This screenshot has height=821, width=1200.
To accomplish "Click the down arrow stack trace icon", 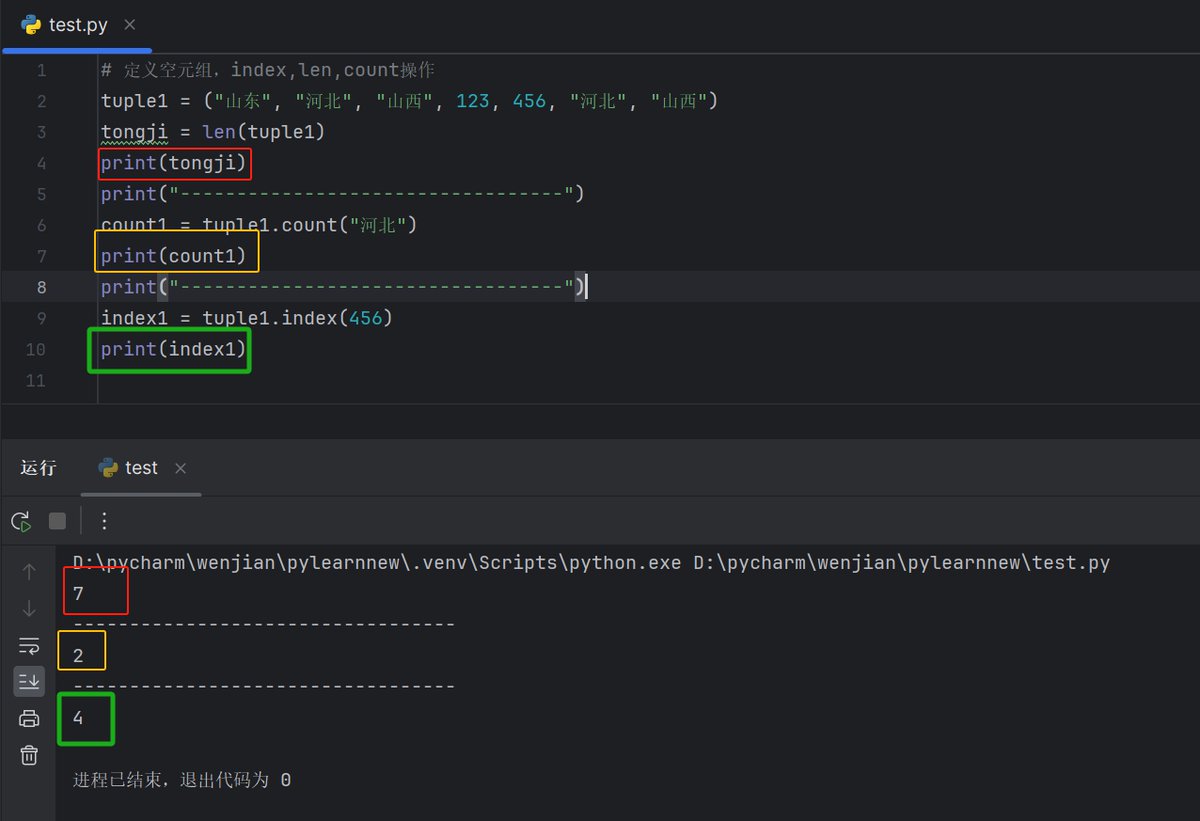I will click(29, 608).
